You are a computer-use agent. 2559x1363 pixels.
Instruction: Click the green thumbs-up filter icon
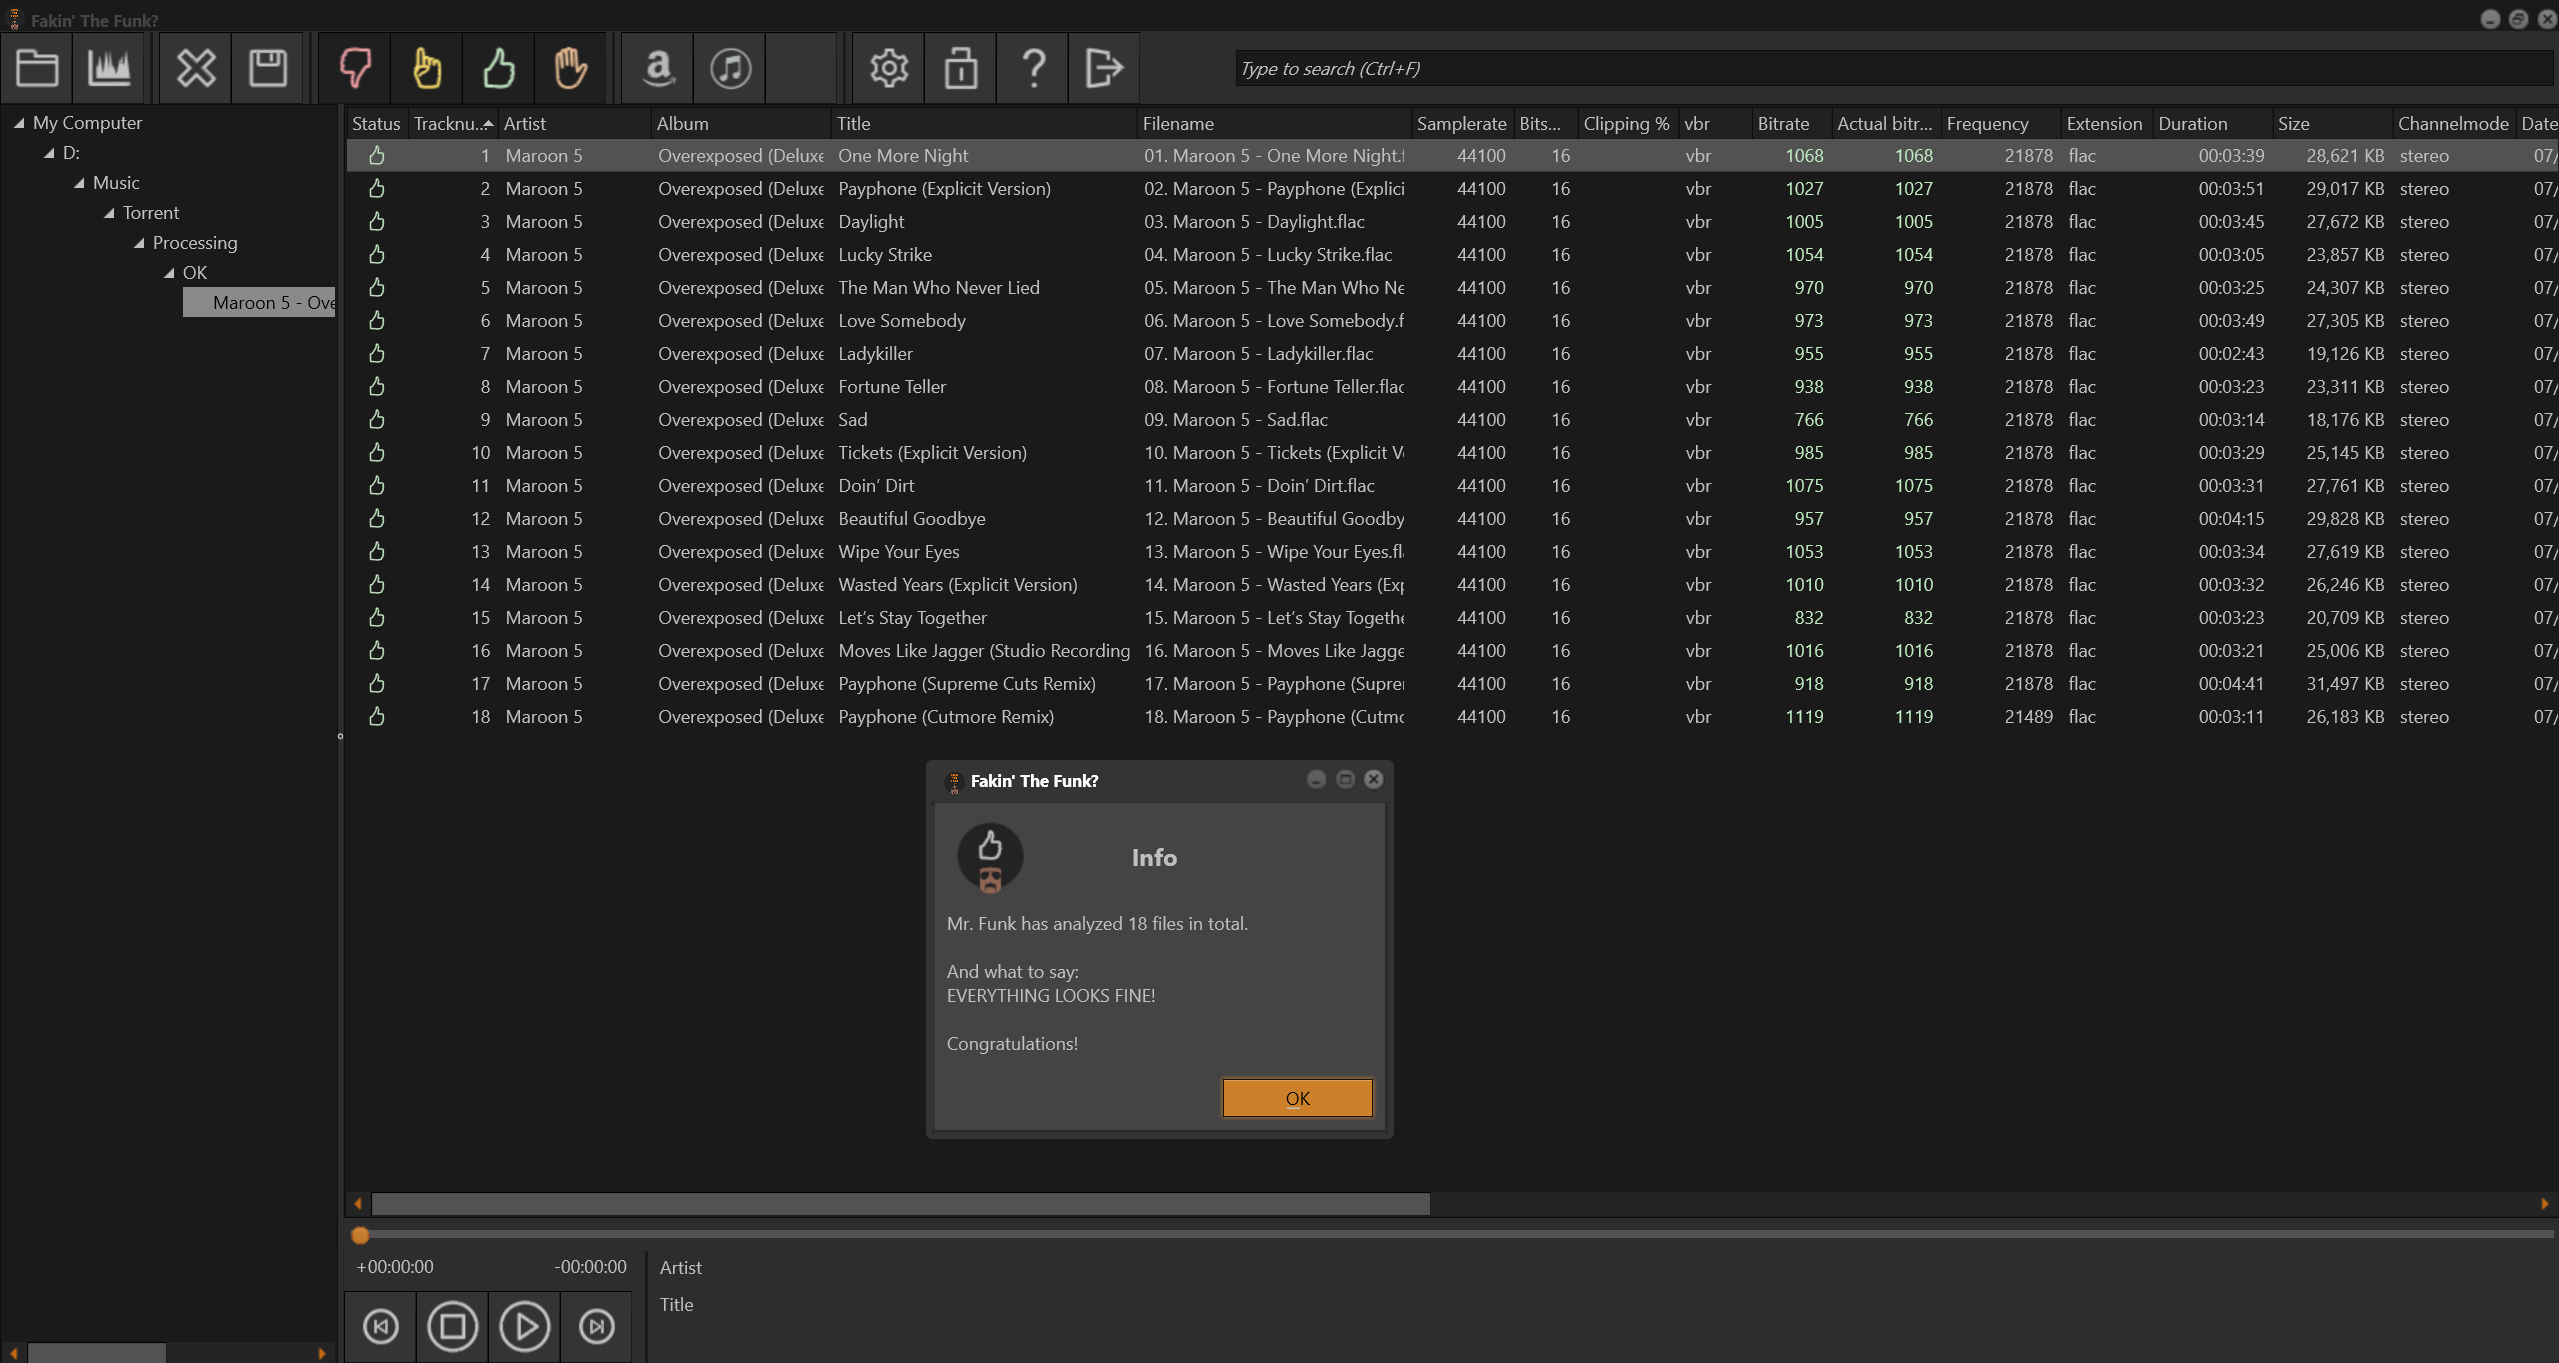[498, 68]
